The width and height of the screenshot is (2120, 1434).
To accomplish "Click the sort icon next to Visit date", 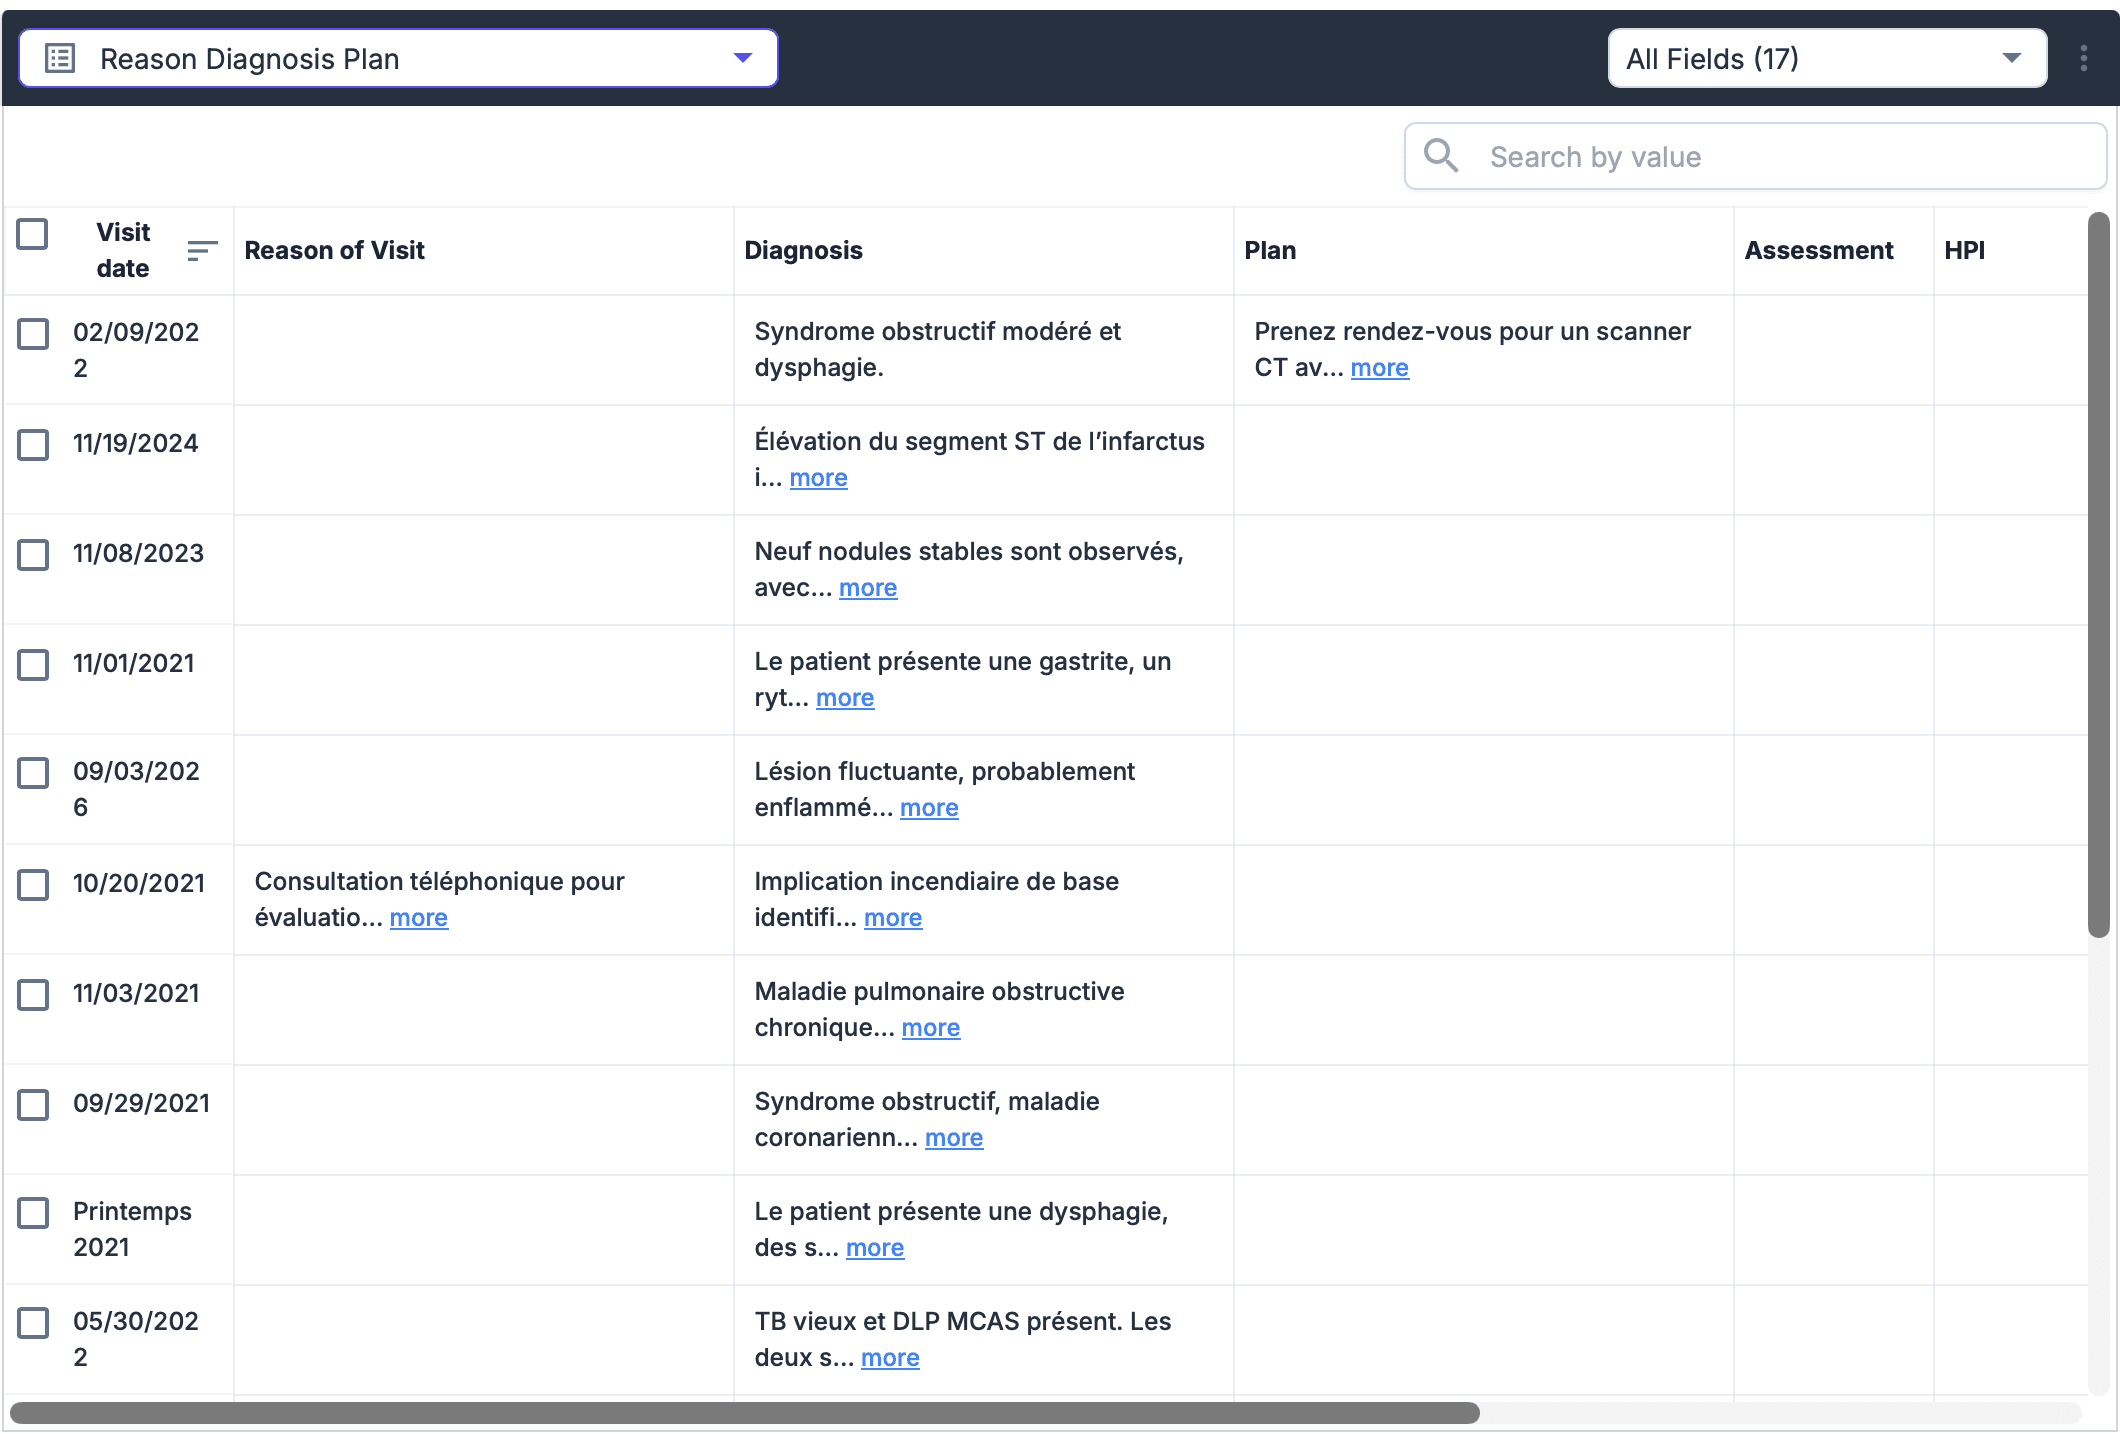I will [201, 250].
